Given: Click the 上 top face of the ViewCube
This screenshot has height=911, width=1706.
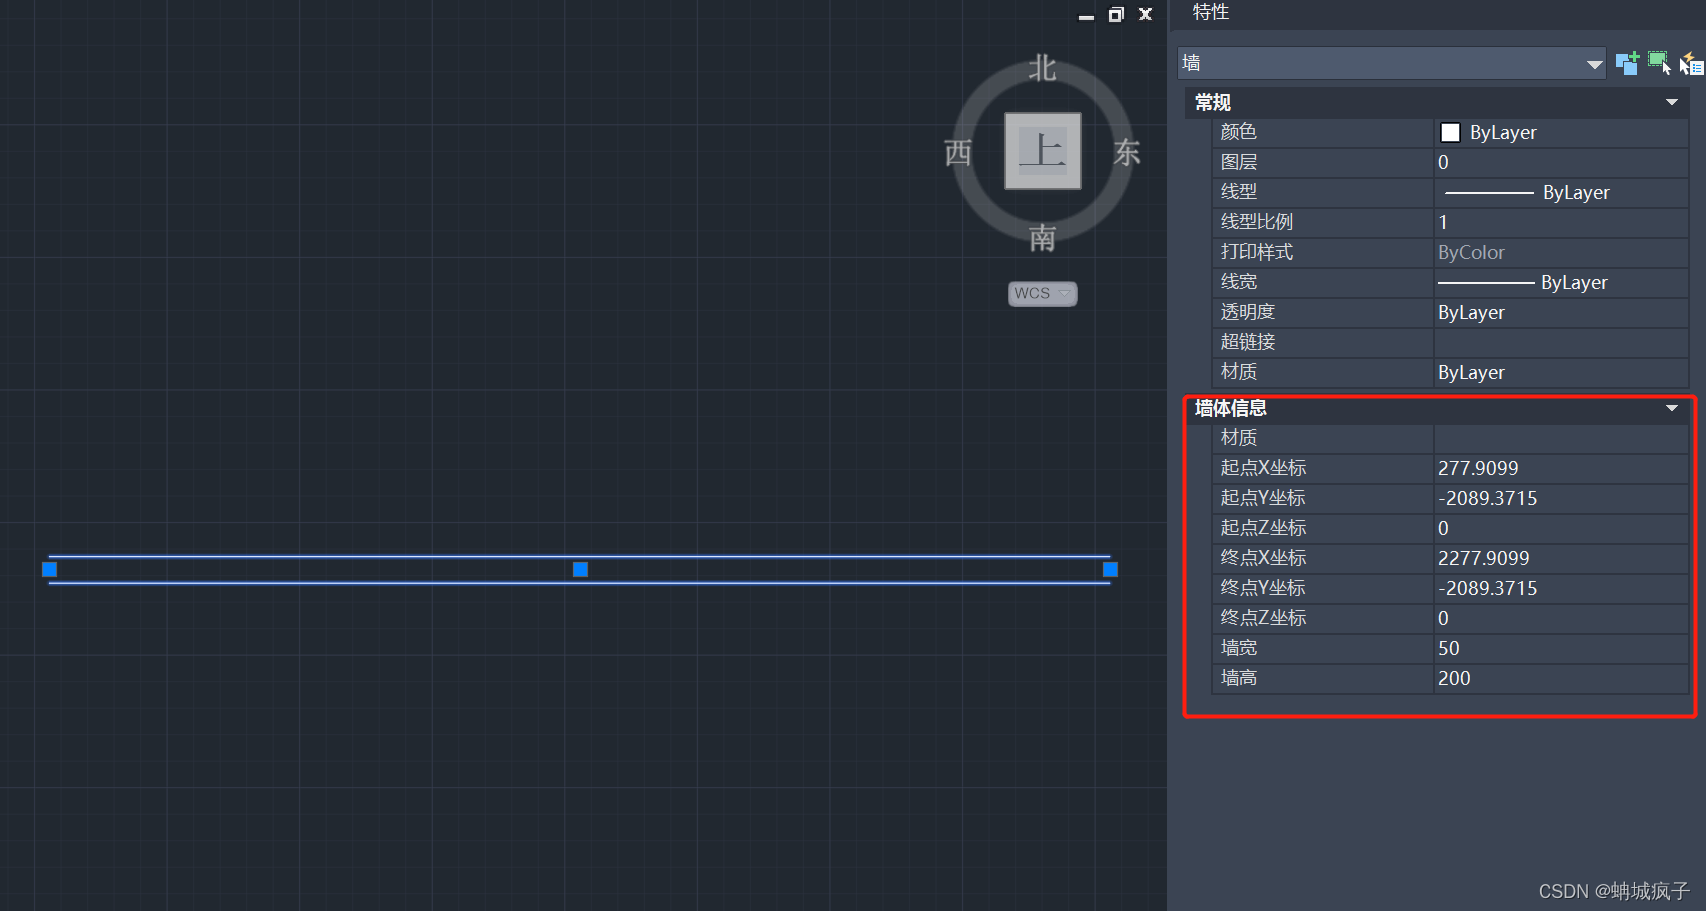Looking at the screenshot, I should point(1042,151).
